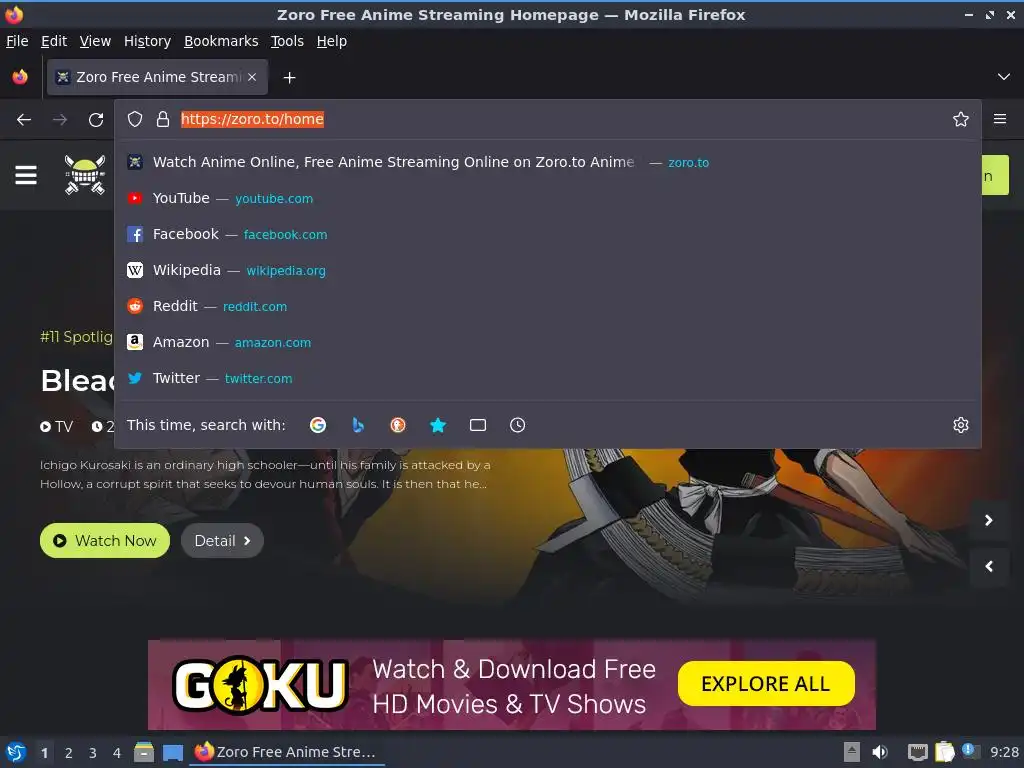Open the Zoro site sidebar hamburger menu
1024x768 pixels.
point(26,175)
